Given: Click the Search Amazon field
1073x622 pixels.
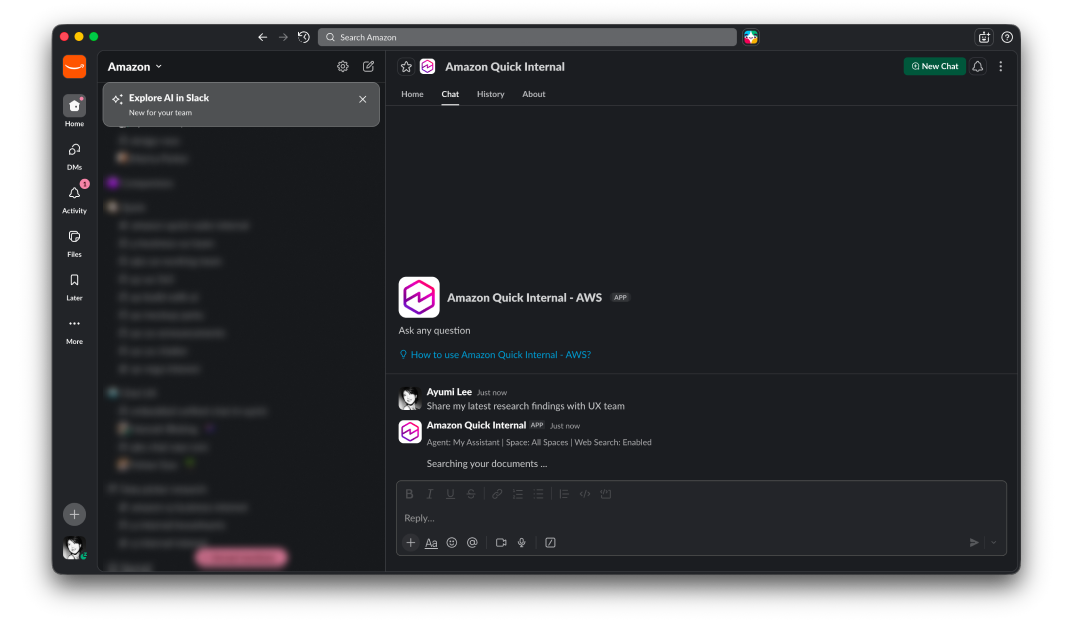Looking at the screenshot, I should tap(527, 37).
